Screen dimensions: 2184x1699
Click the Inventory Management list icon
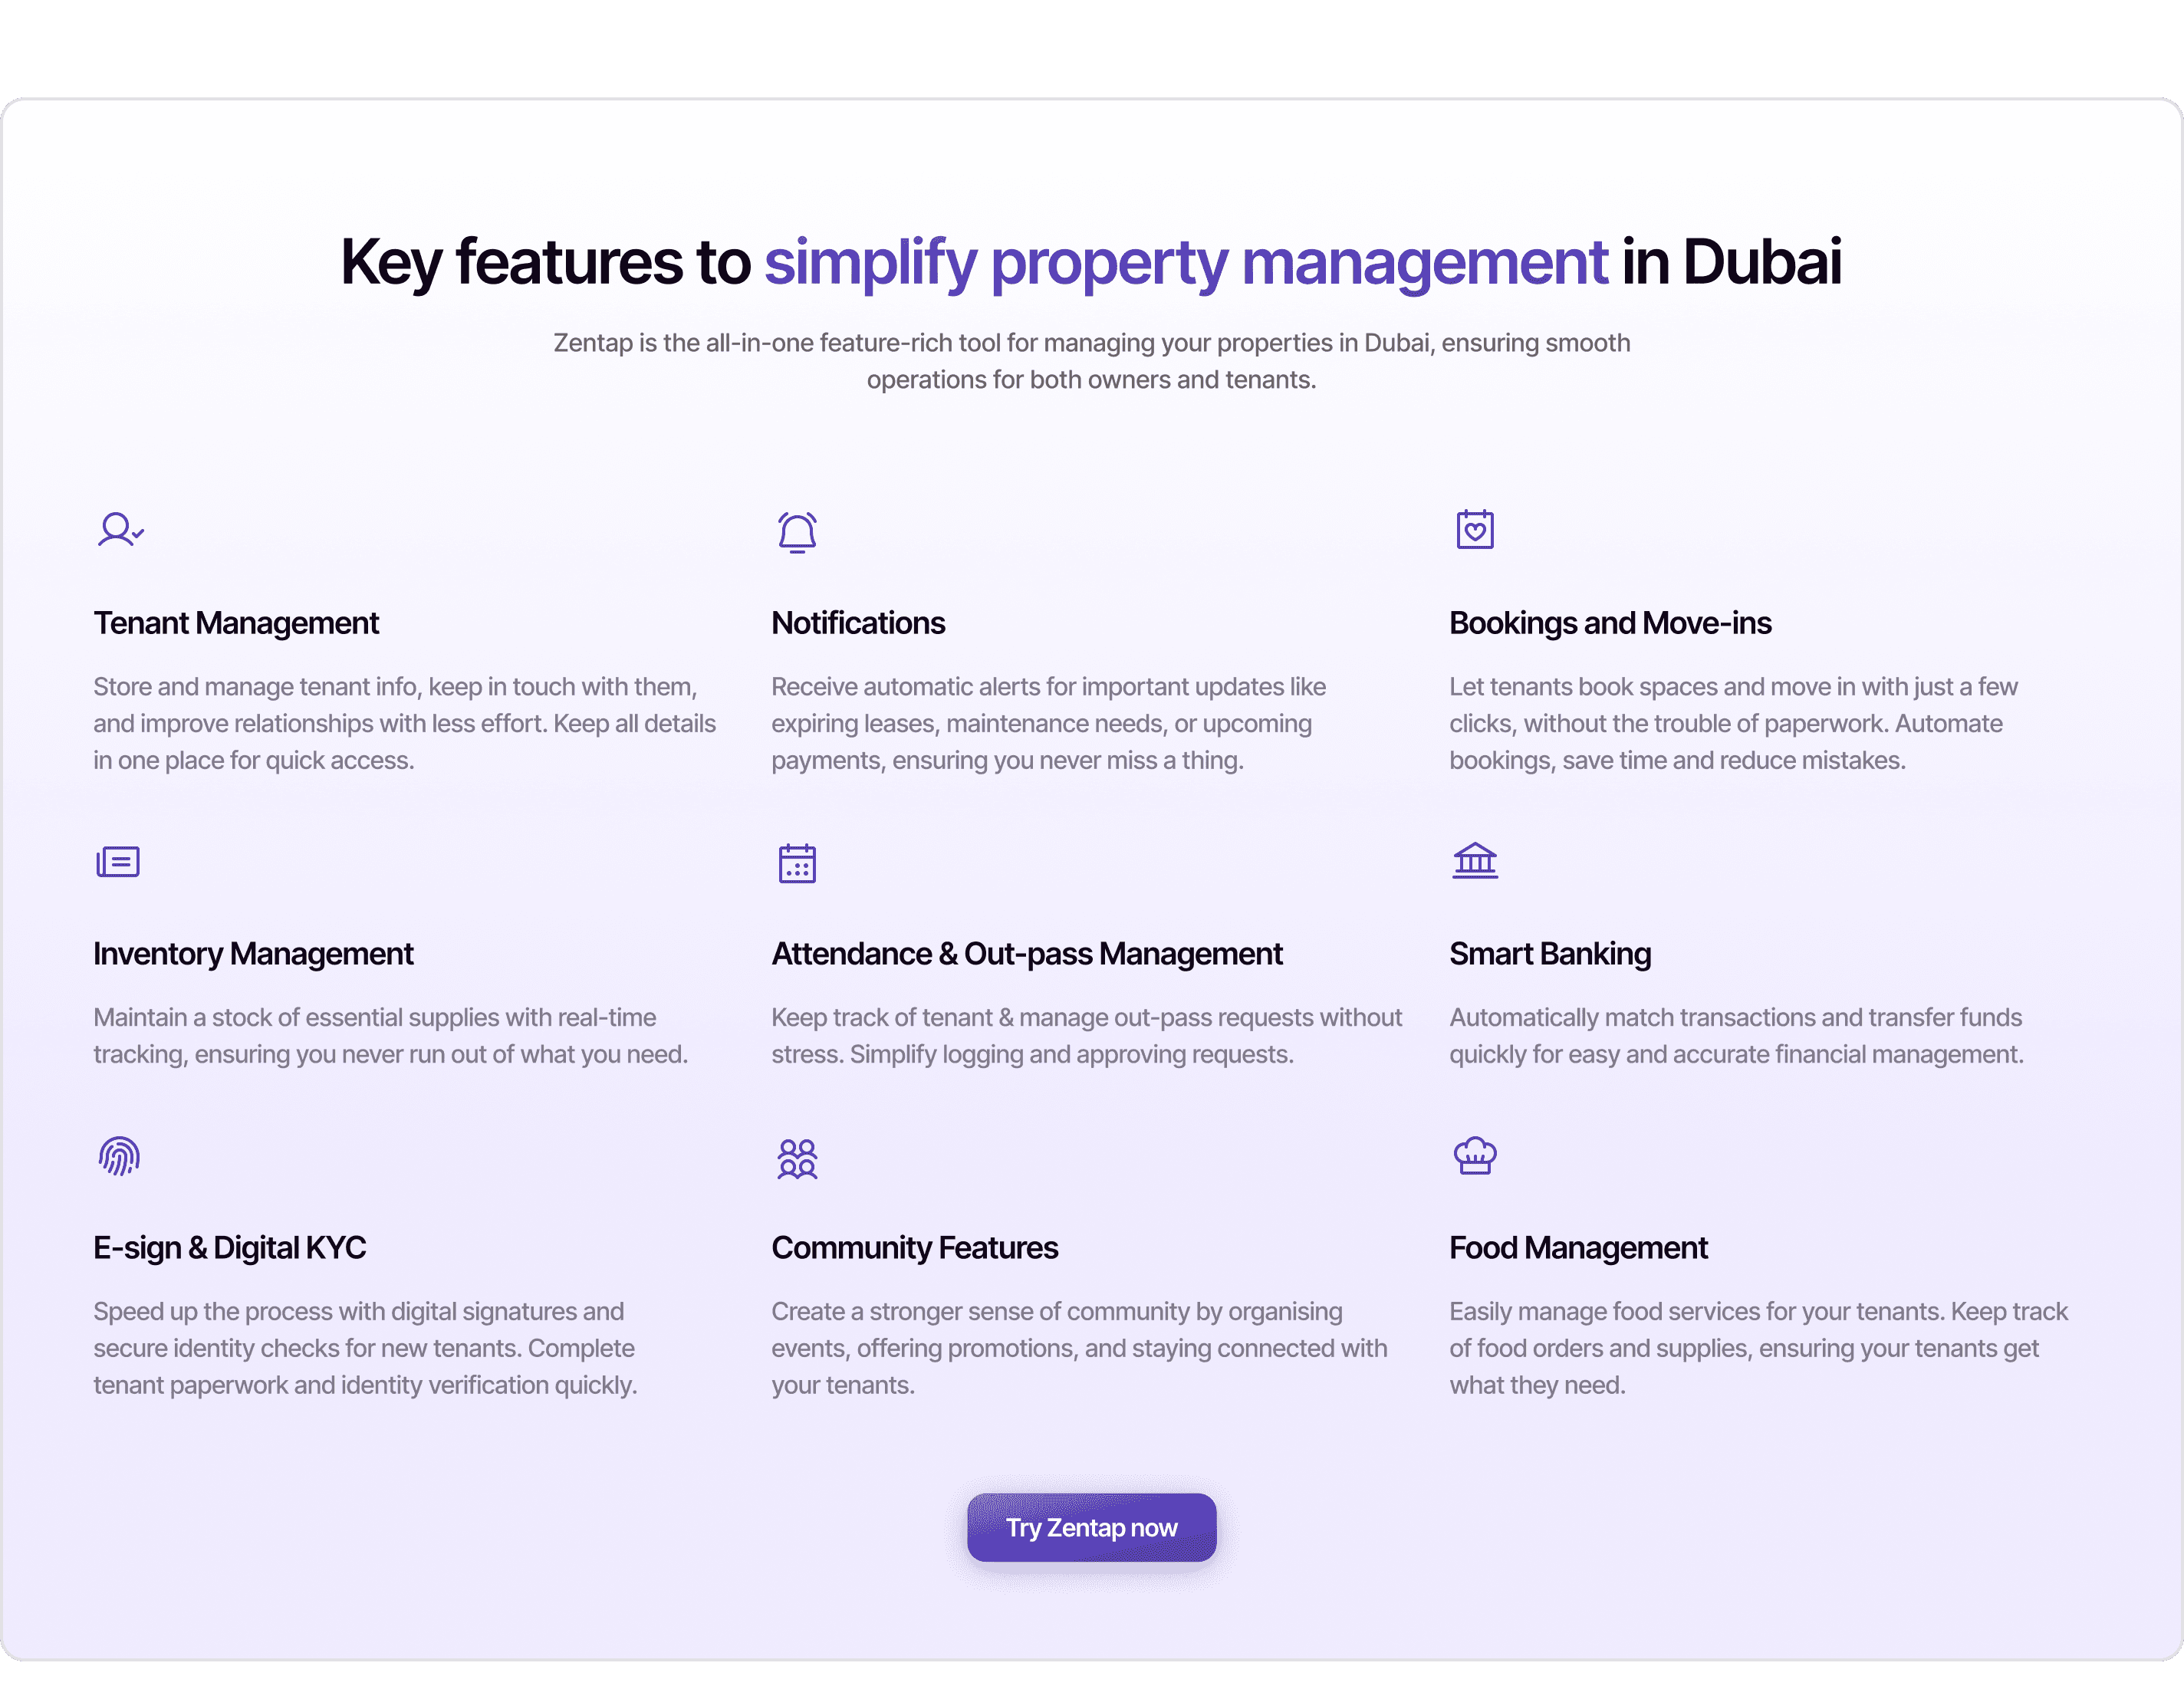coord(118,861)
